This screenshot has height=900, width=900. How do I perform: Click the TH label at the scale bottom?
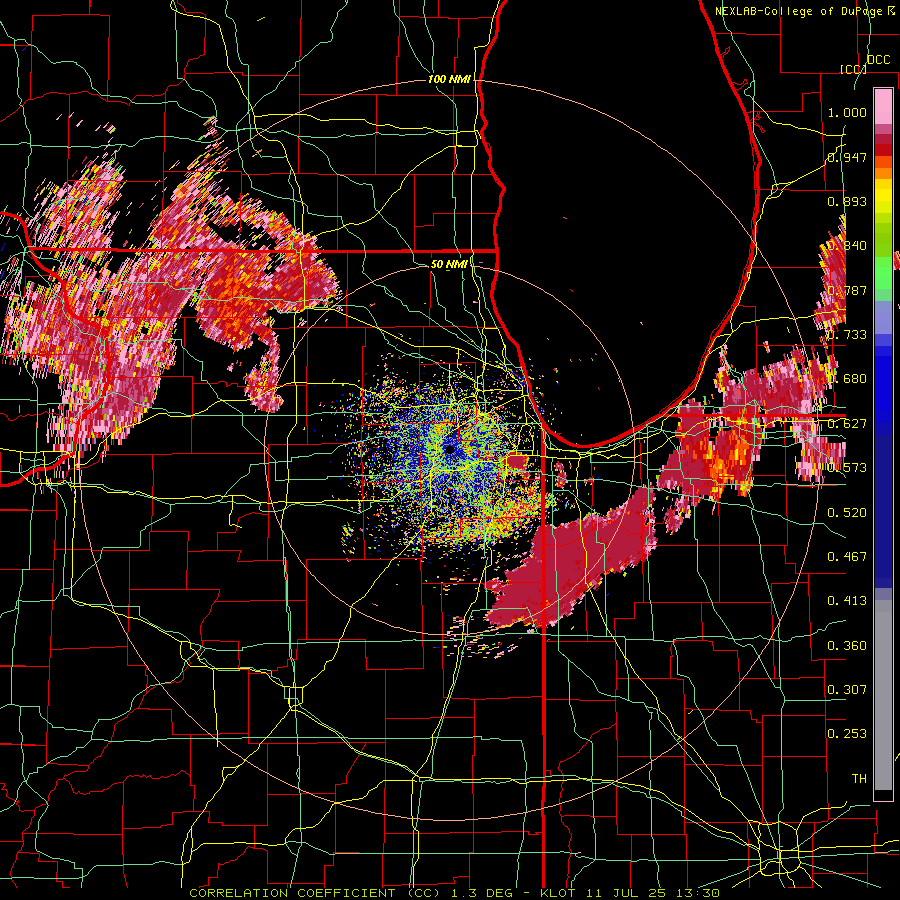pyautogui.click(x=859, y=779)
